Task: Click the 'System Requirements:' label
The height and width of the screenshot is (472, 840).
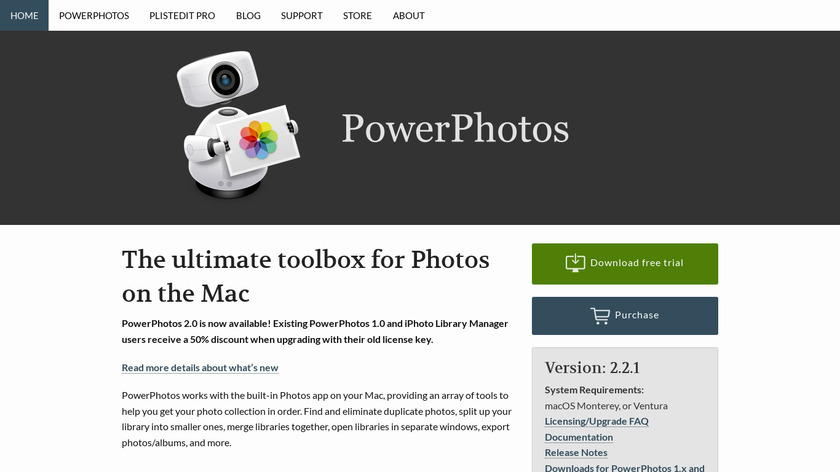Action: (x=594, y=390)
